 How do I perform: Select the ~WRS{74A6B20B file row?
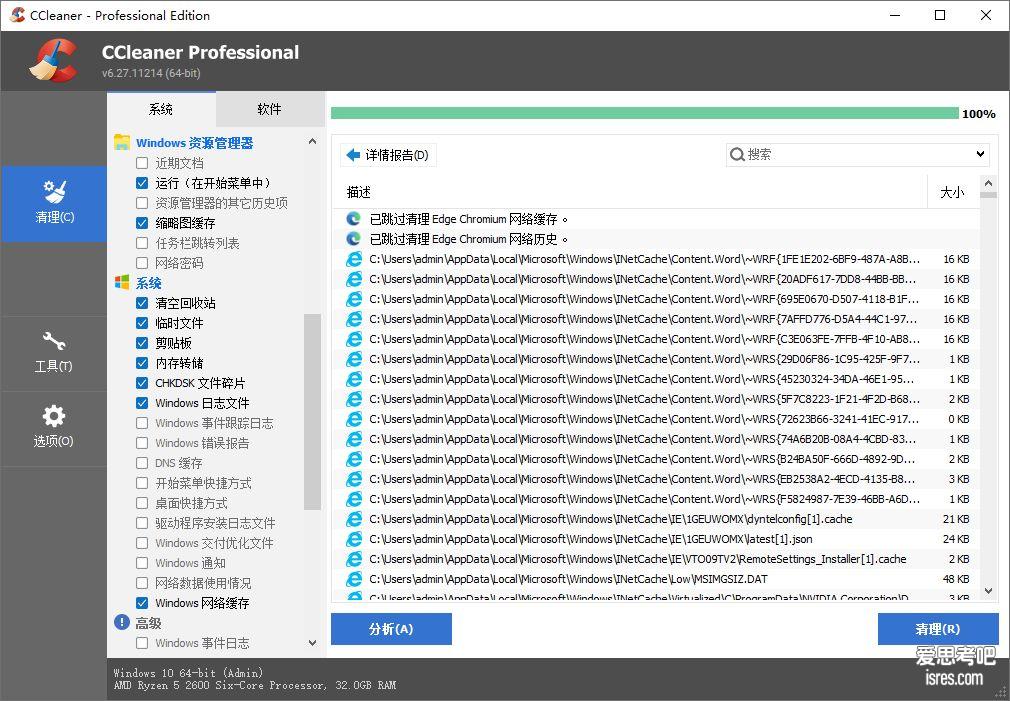coord(656,439)
